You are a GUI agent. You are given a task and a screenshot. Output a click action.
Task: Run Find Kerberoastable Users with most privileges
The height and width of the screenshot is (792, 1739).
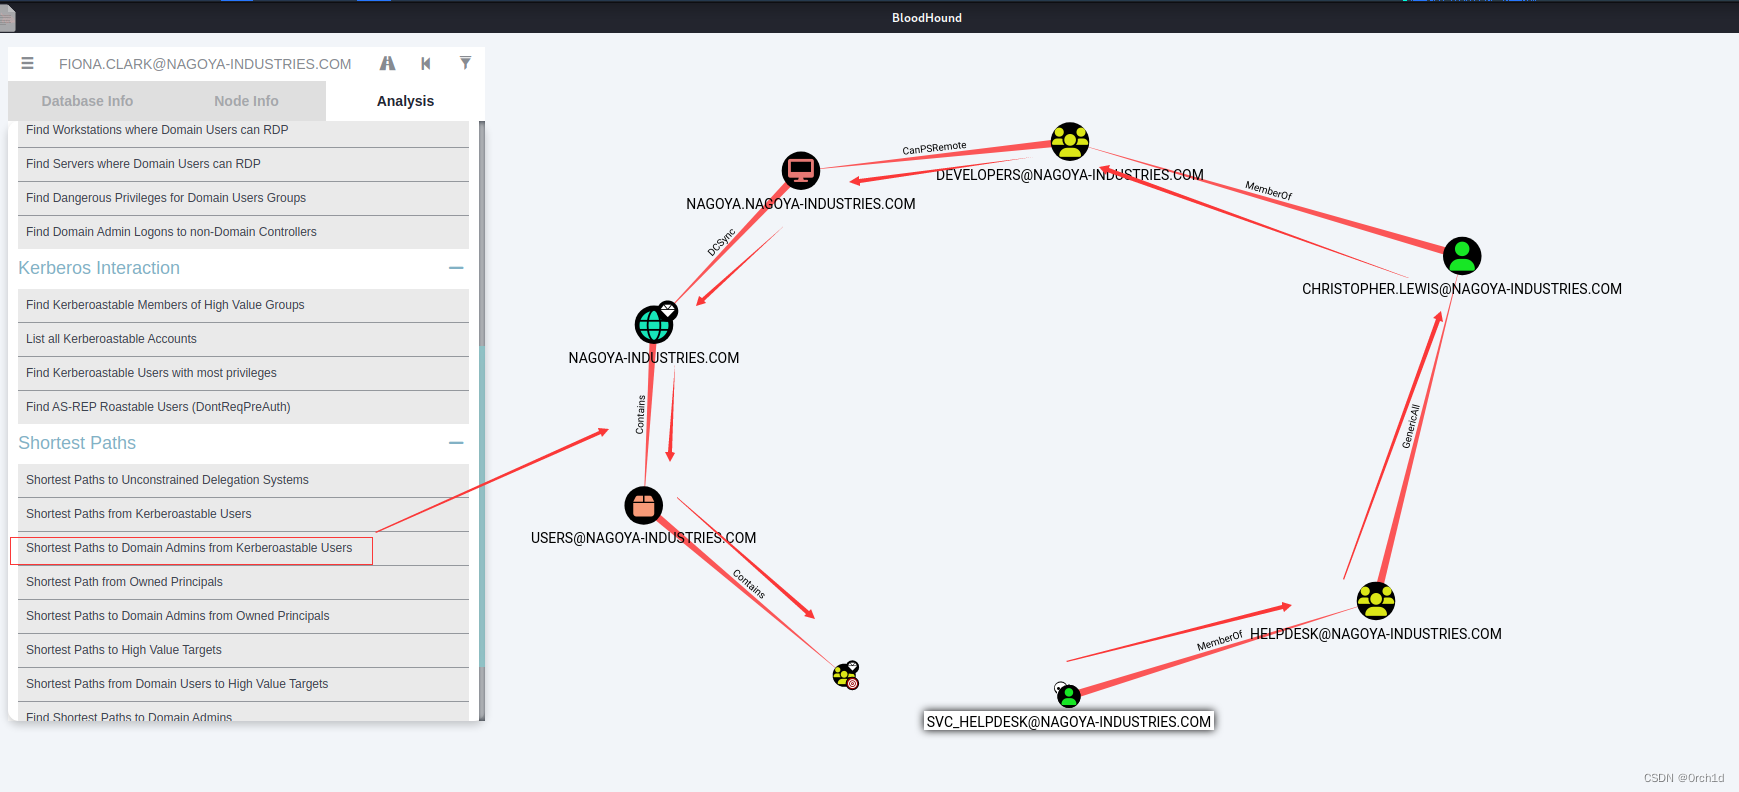point(243,373)
